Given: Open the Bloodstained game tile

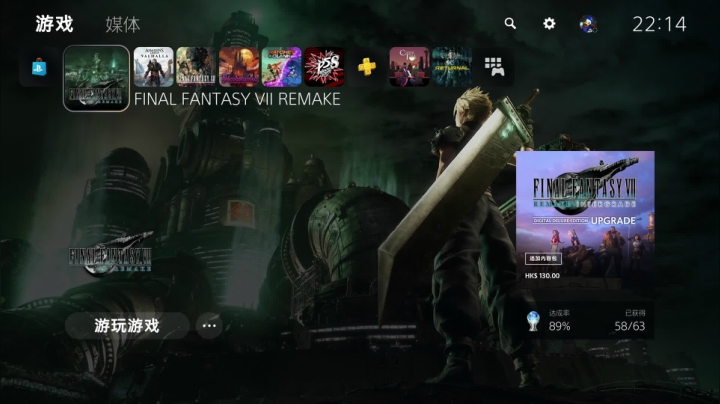Looking at the screenshot, I should (x=239, y=67).
